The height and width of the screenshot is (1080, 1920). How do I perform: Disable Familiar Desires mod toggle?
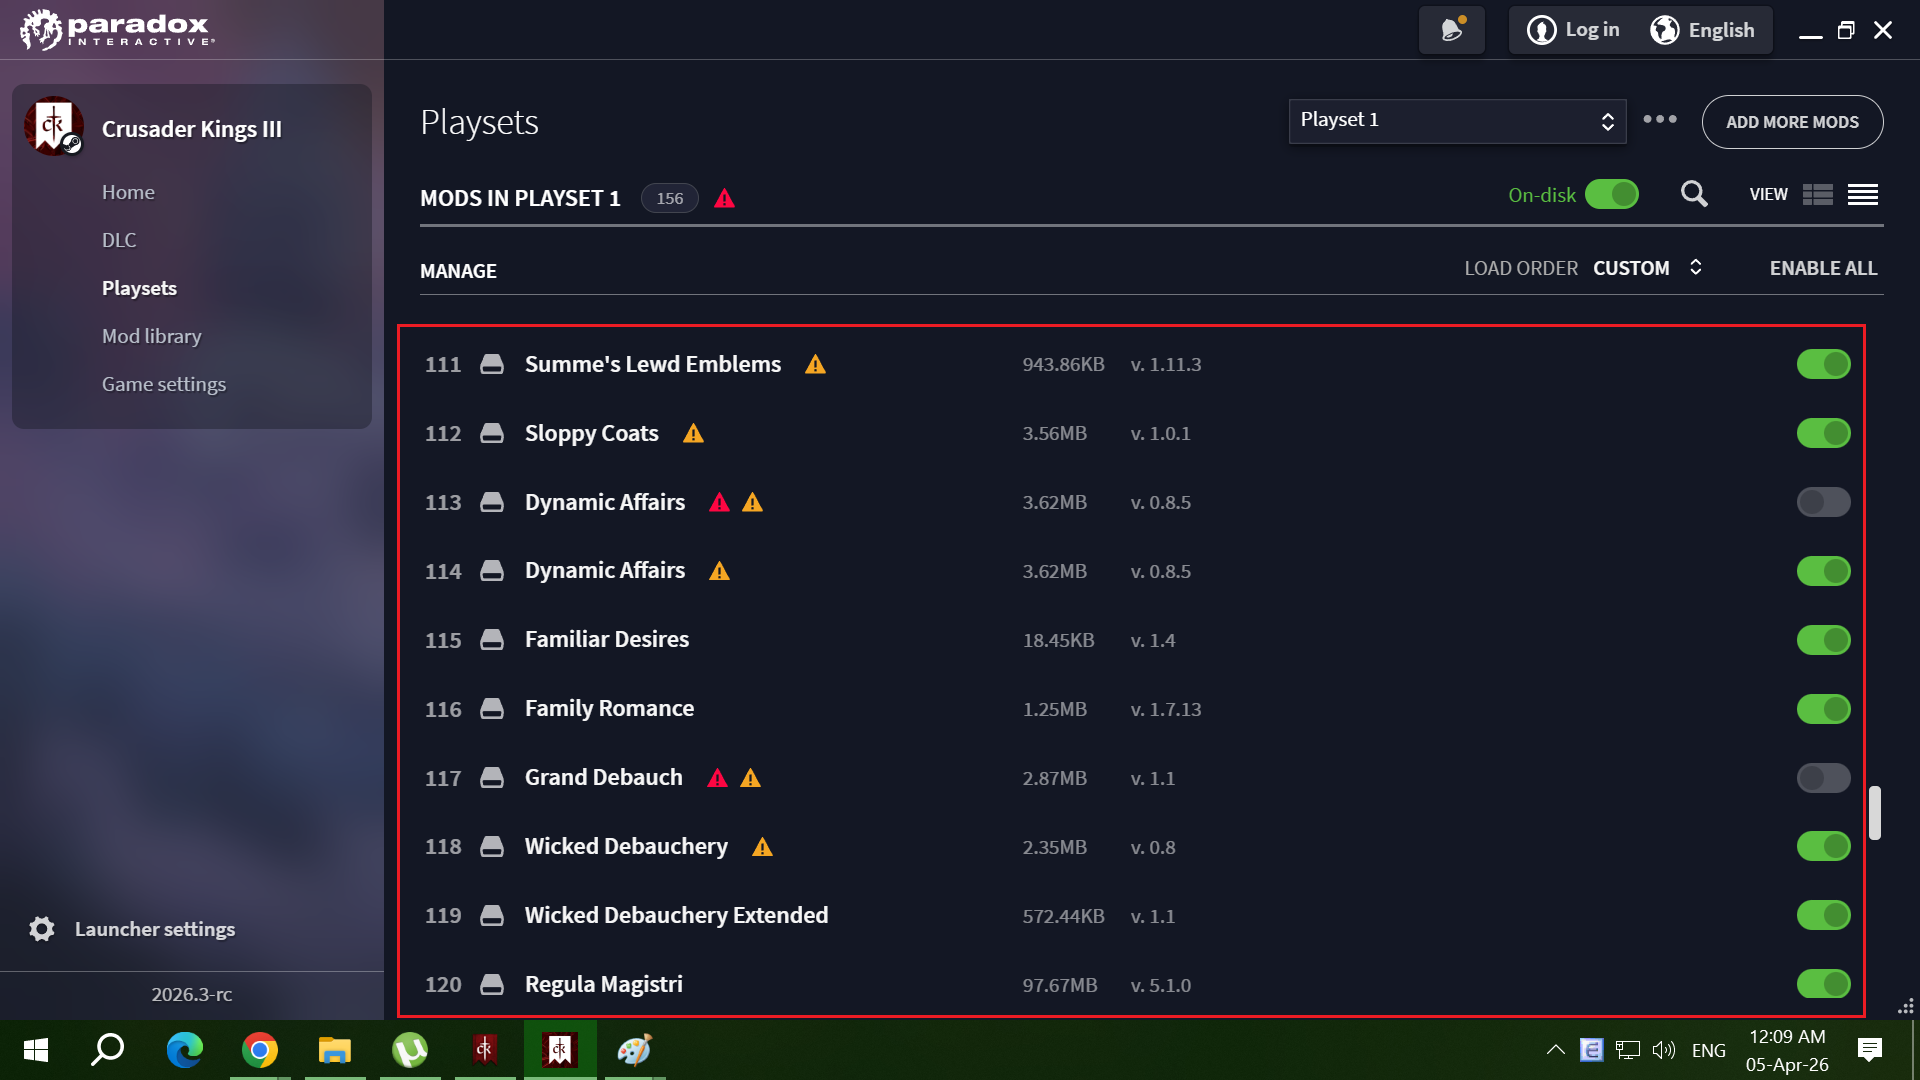pyautogui.click(x=1823, y=640)
